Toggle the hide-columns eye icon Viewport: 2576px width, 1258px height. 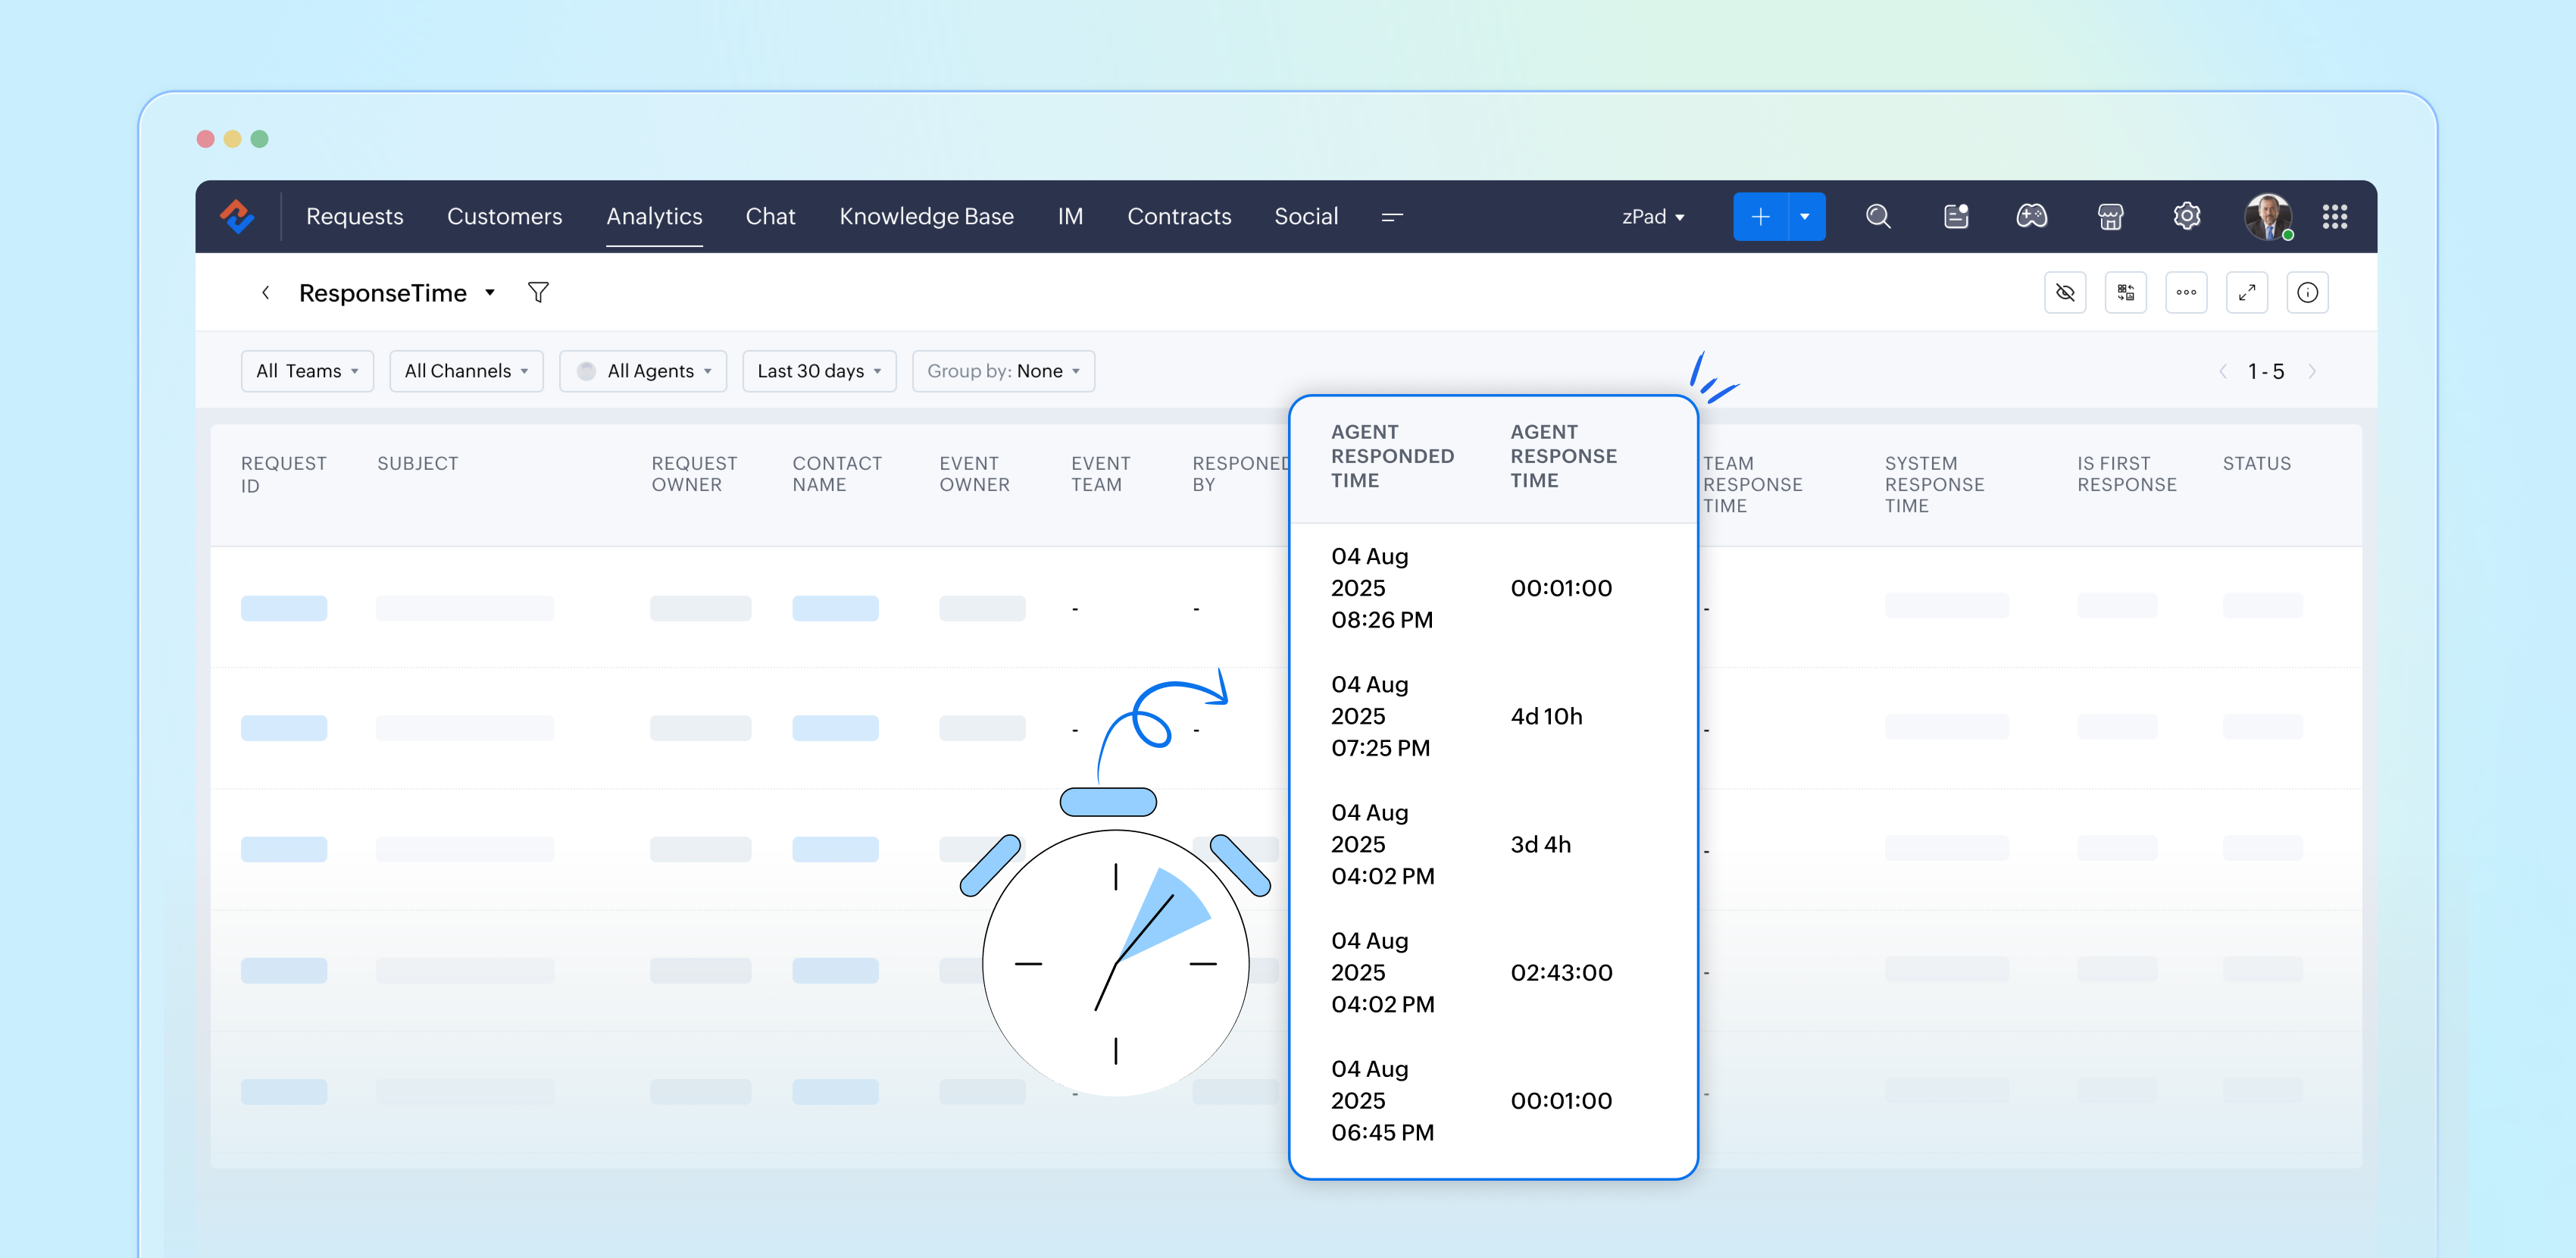(2064, 292)
